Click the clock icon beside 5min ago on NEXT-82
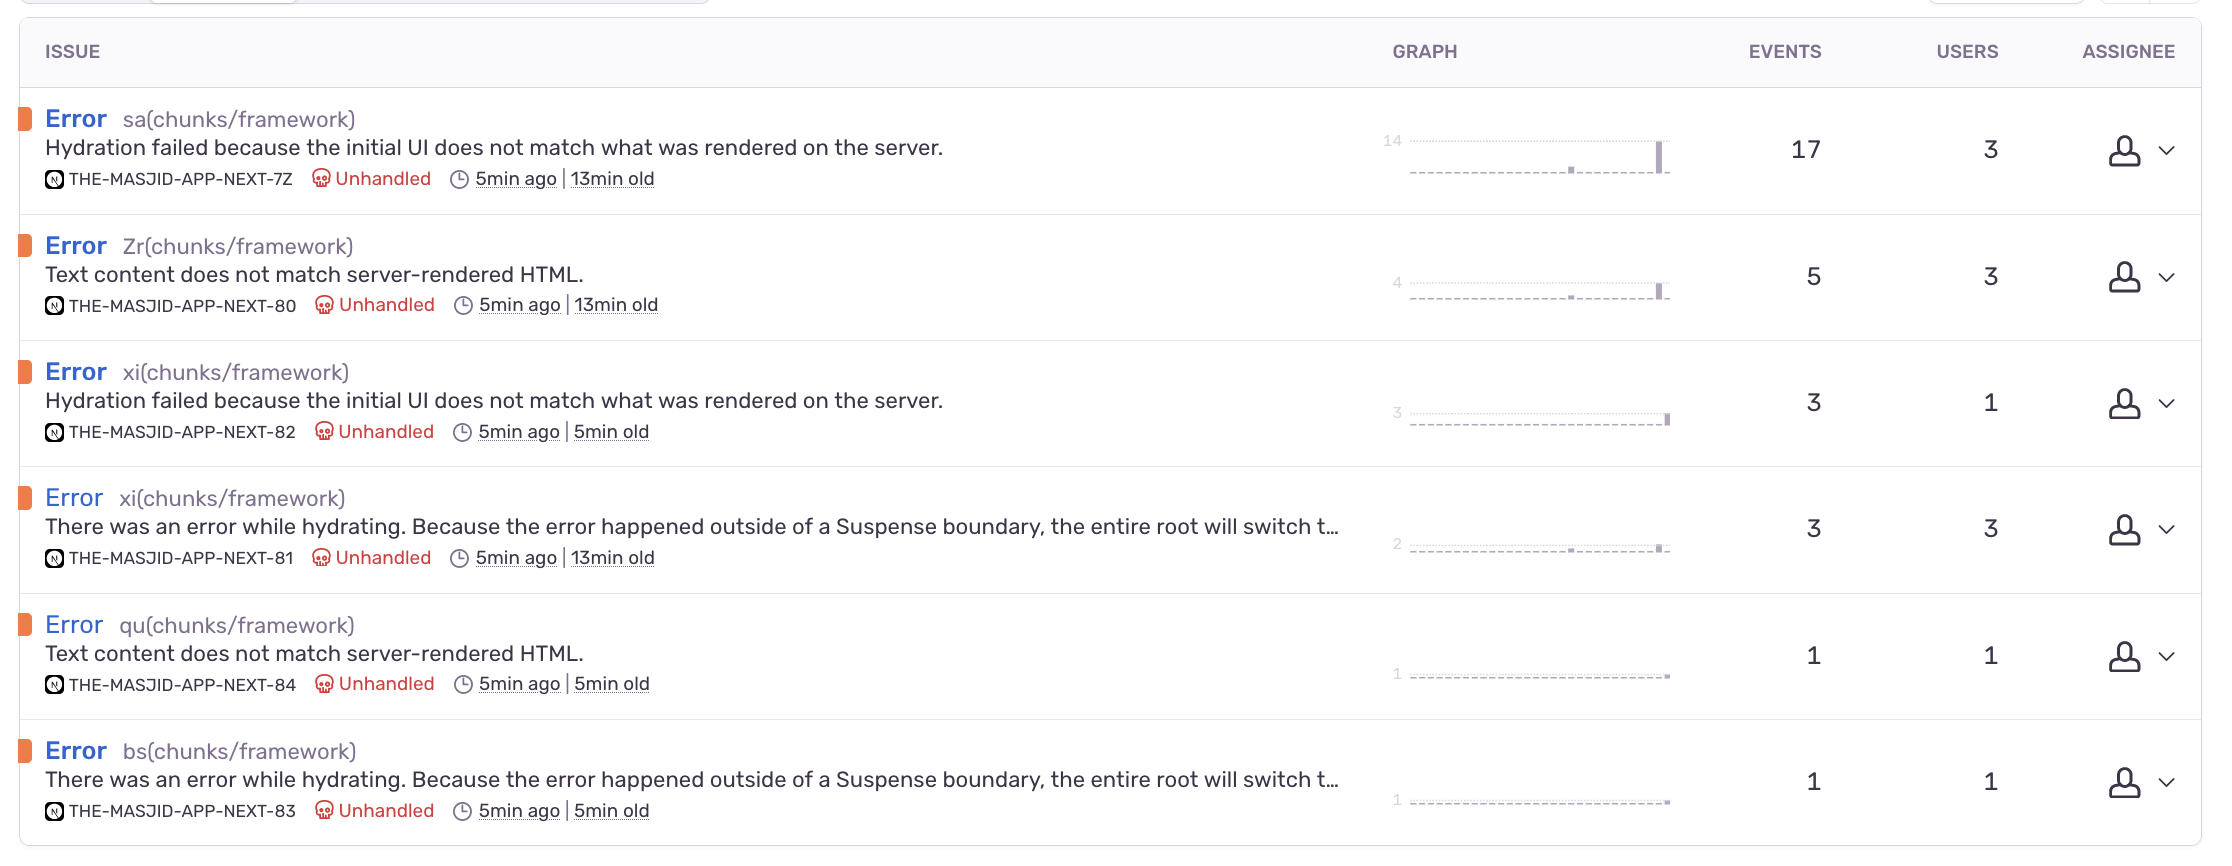Viewport: 2232px width, 866px height. coord(463,432)
